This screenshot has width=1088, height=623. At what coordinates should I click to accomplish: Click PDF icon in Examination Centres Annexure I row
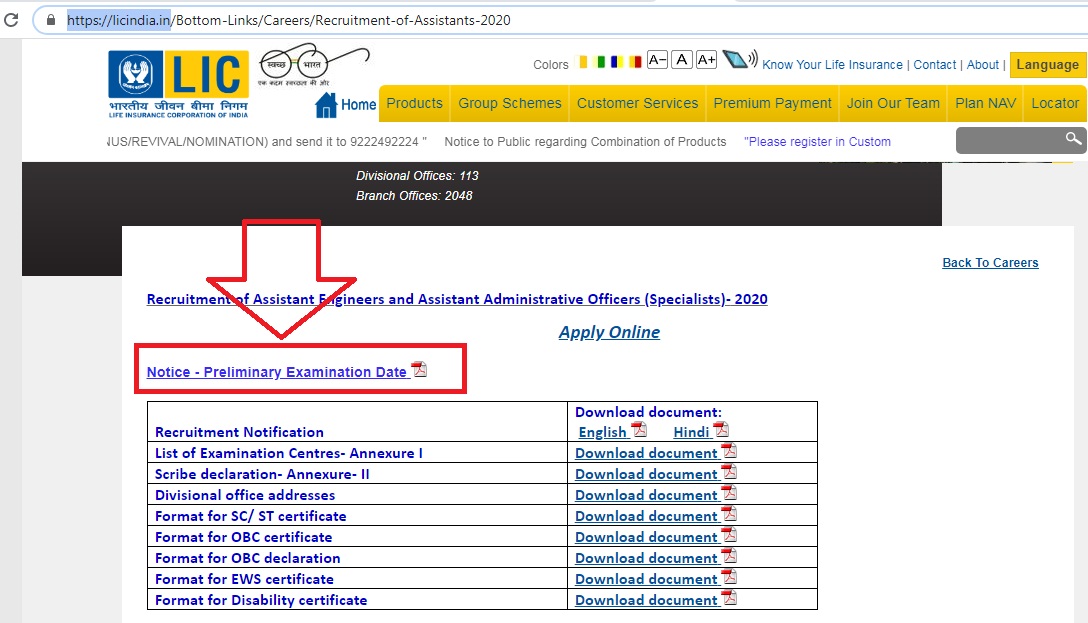coord(729,451)
